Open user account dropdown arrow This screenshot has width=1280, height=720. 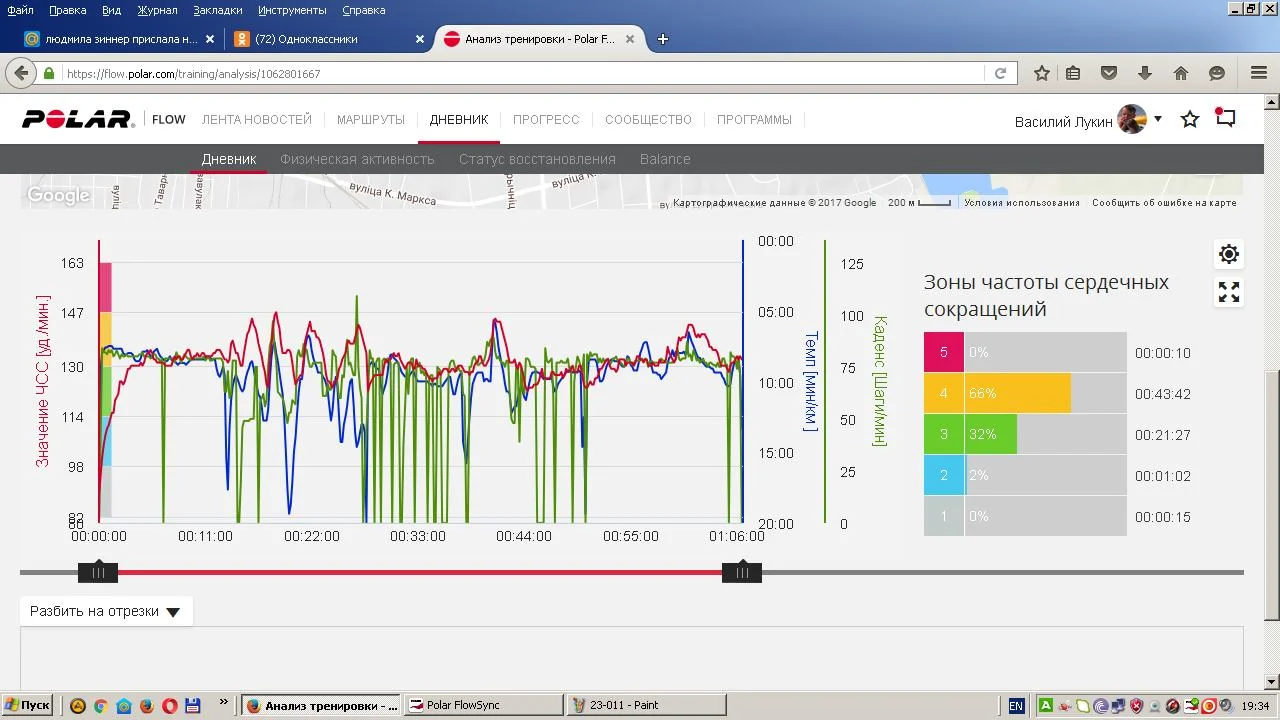pyautogui.click(x=1158, y=119)
